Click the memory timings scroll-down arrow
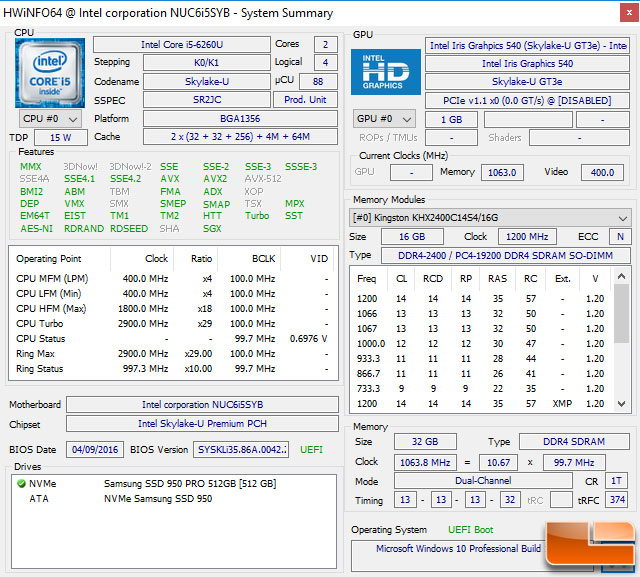Screen dimensions: 640x577 (621, 404)
